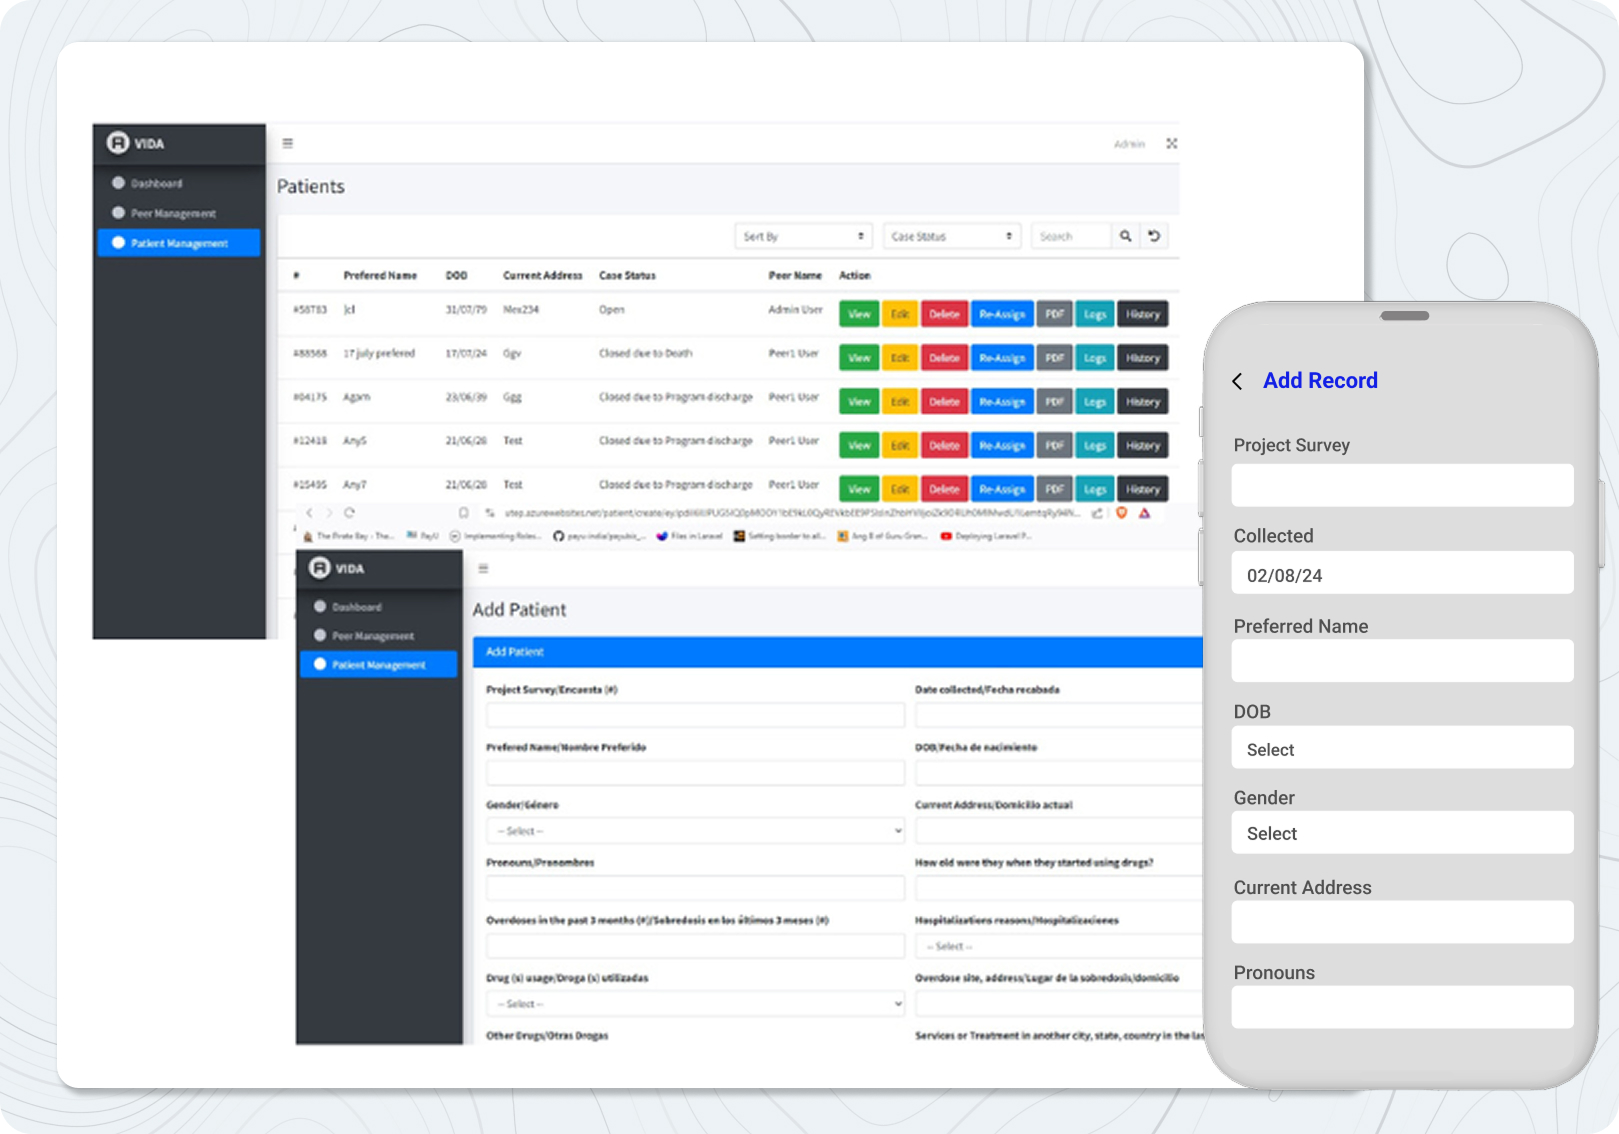This screenshot has width=1619, height=1134.
Task: Click Delete button for patient Agam
Action: pyautogui.click(x=944, y=402)
